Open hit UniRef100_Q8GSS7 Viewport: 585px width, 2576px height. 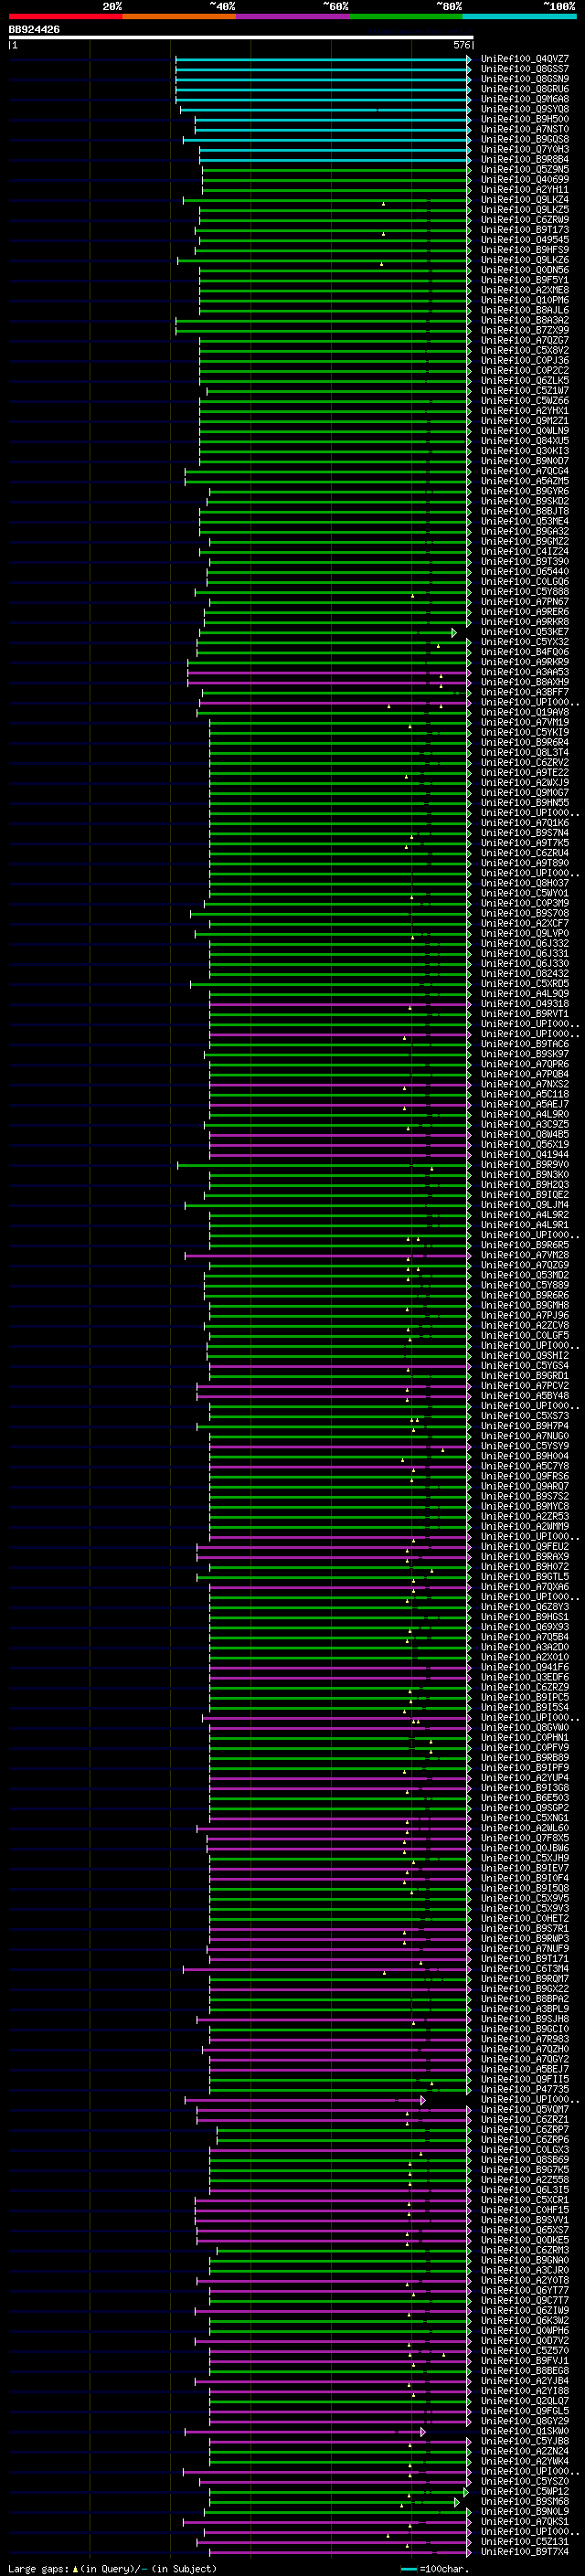click(525, 69)
